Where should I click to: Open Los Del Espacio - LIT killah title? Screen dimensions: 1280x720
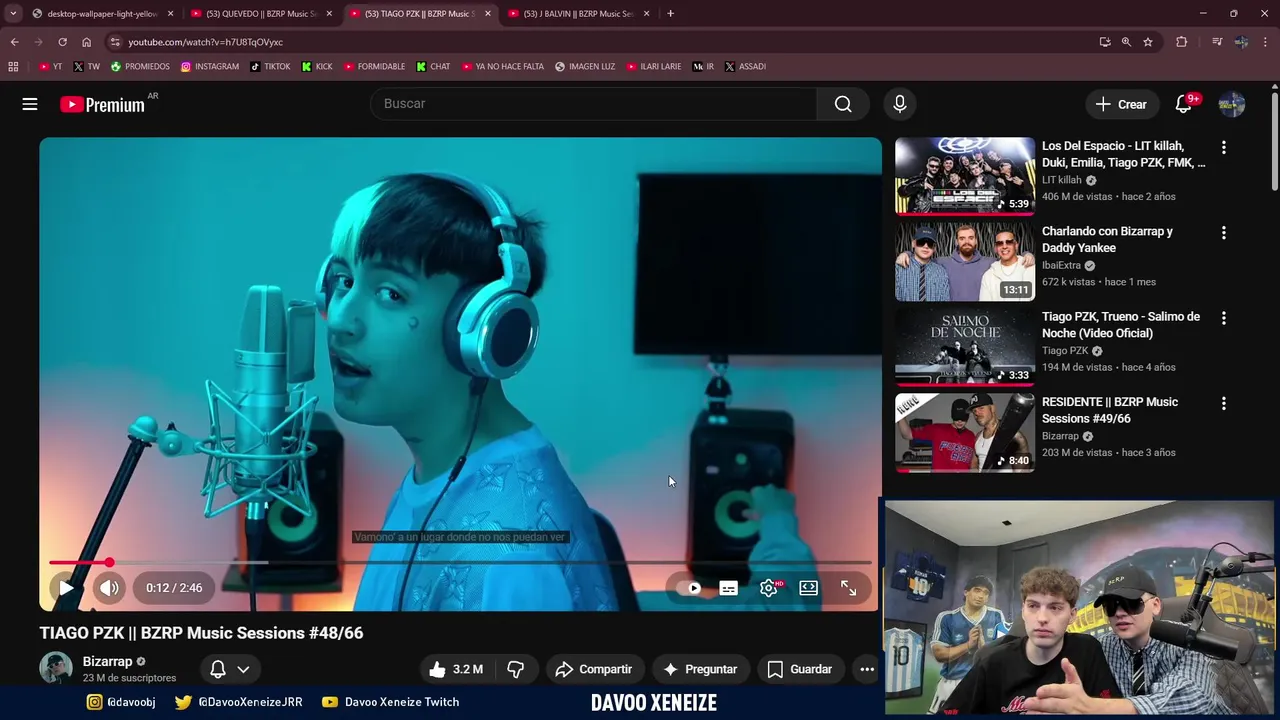[1124, 154]
